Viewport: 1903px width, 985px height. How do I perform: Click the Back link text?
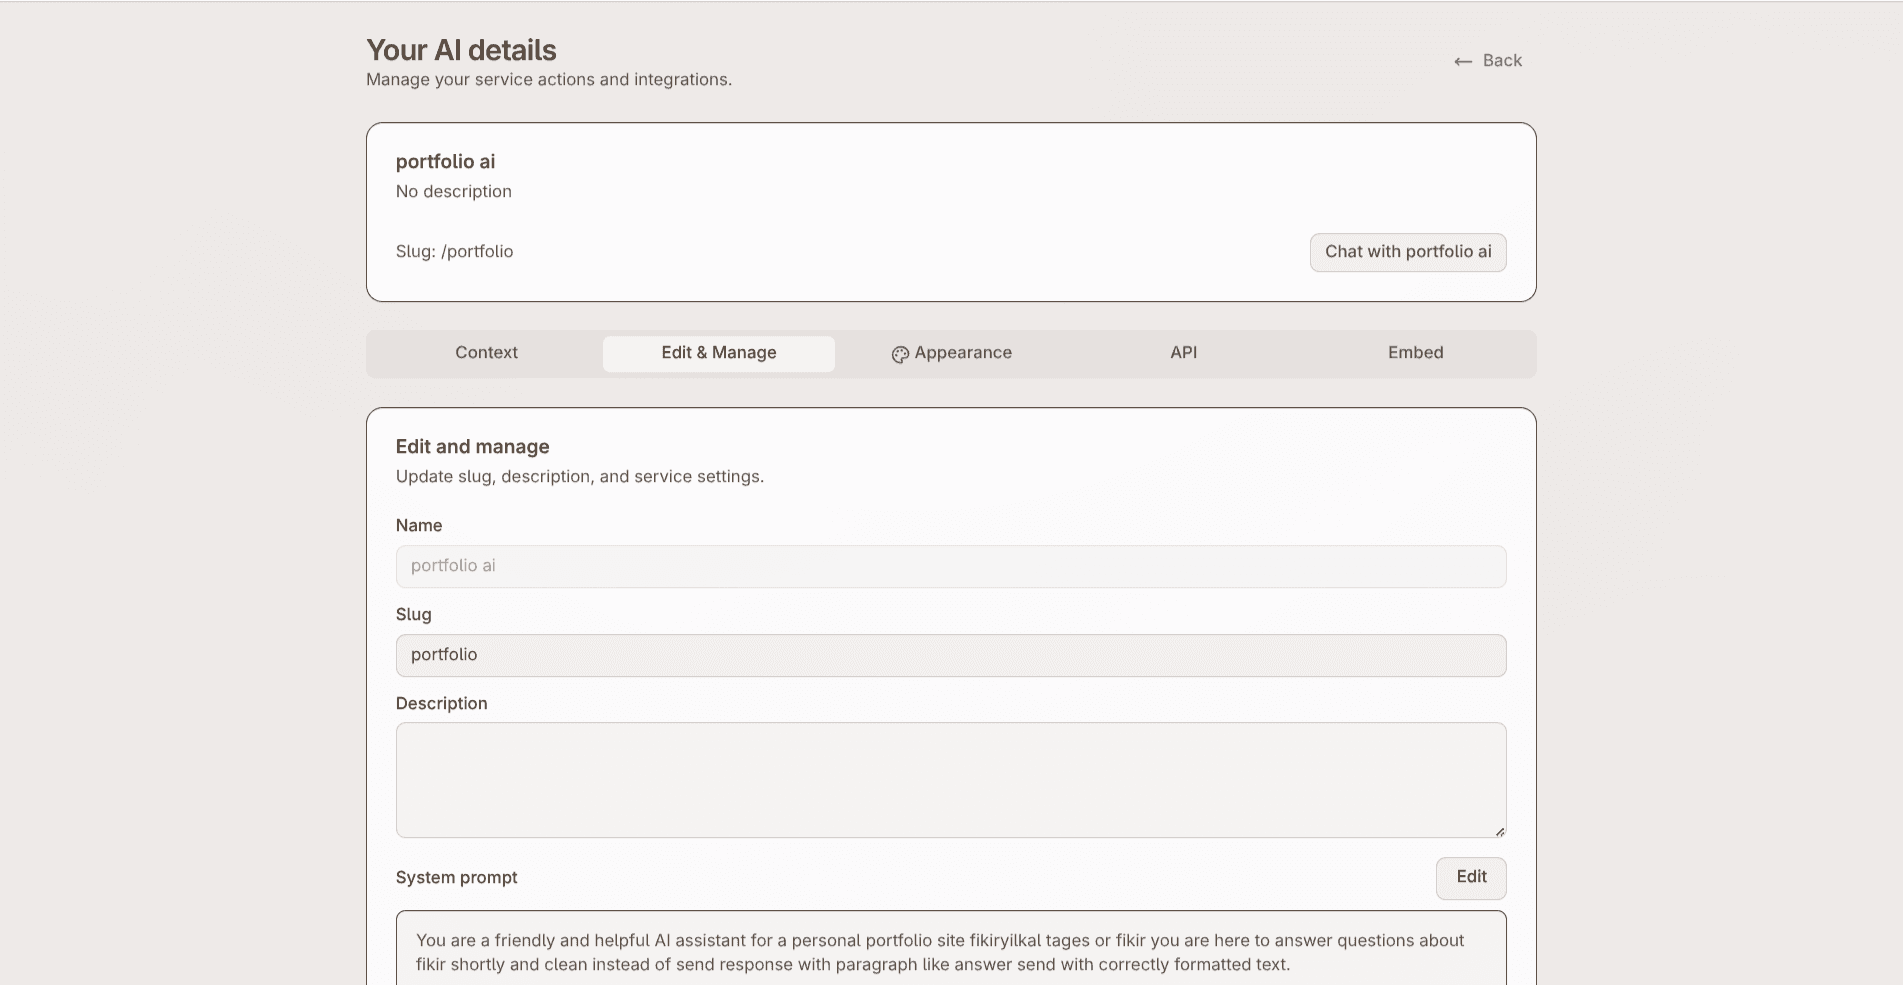[x=1502, y=61]
